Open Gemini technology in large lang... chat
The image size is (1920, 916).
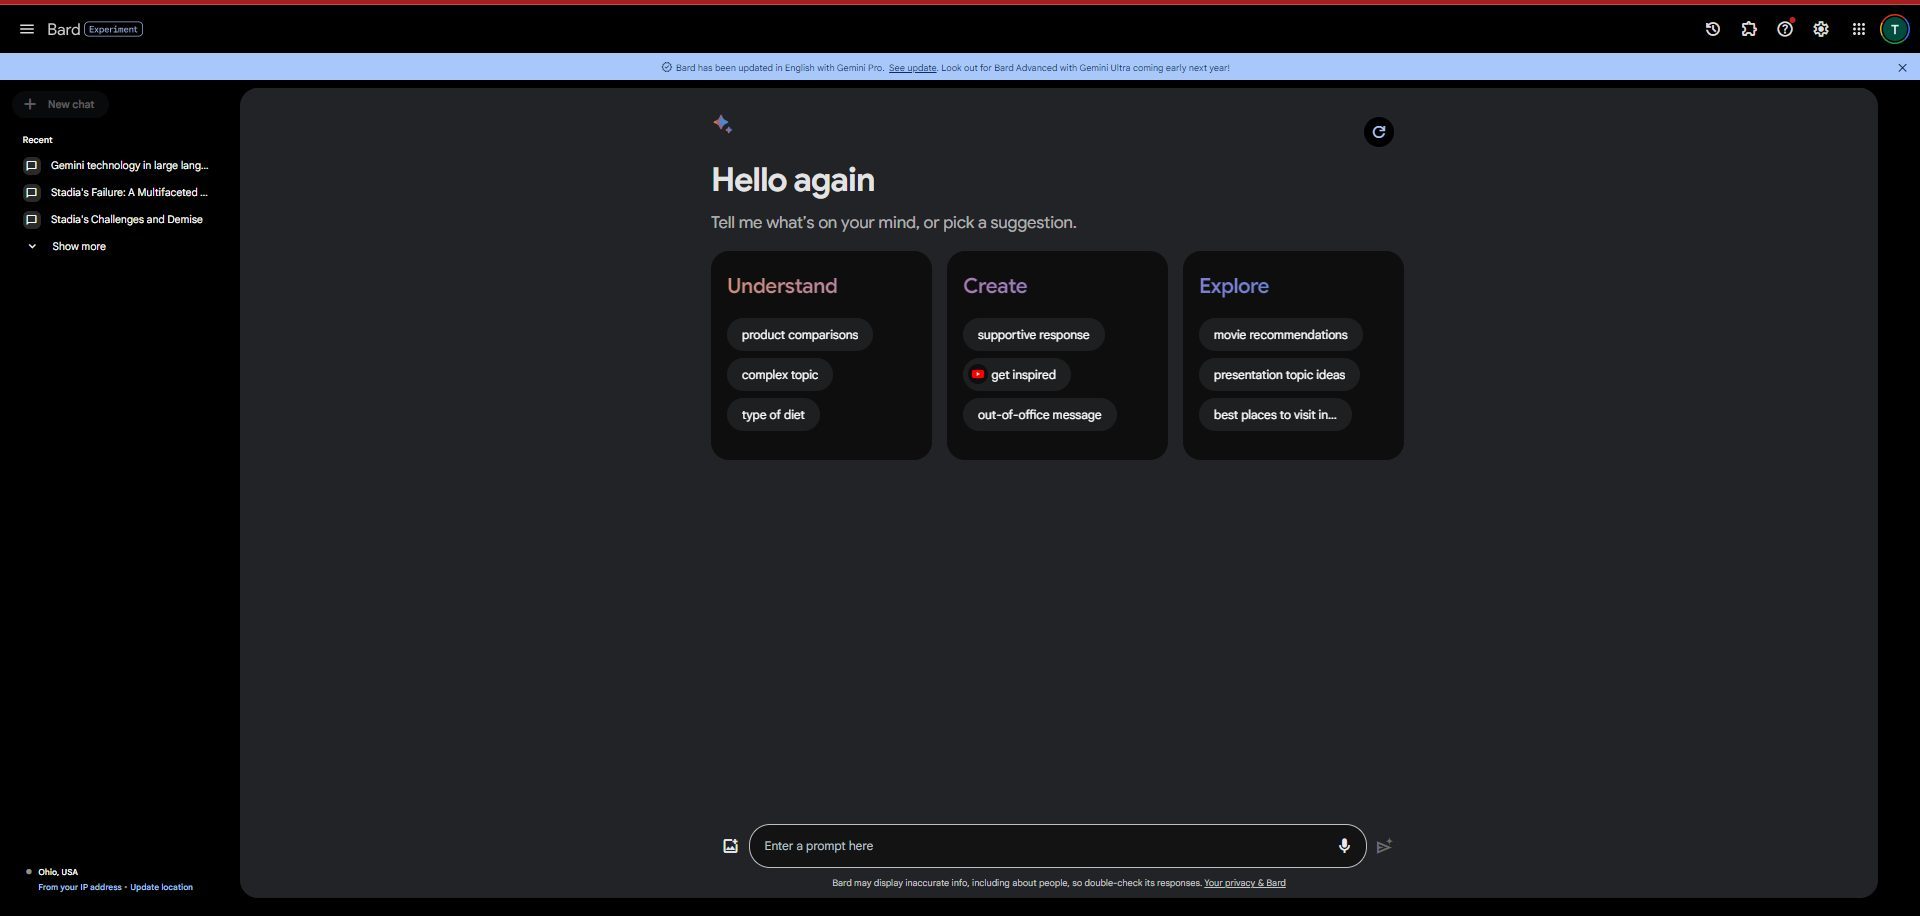tap(130, 165)
